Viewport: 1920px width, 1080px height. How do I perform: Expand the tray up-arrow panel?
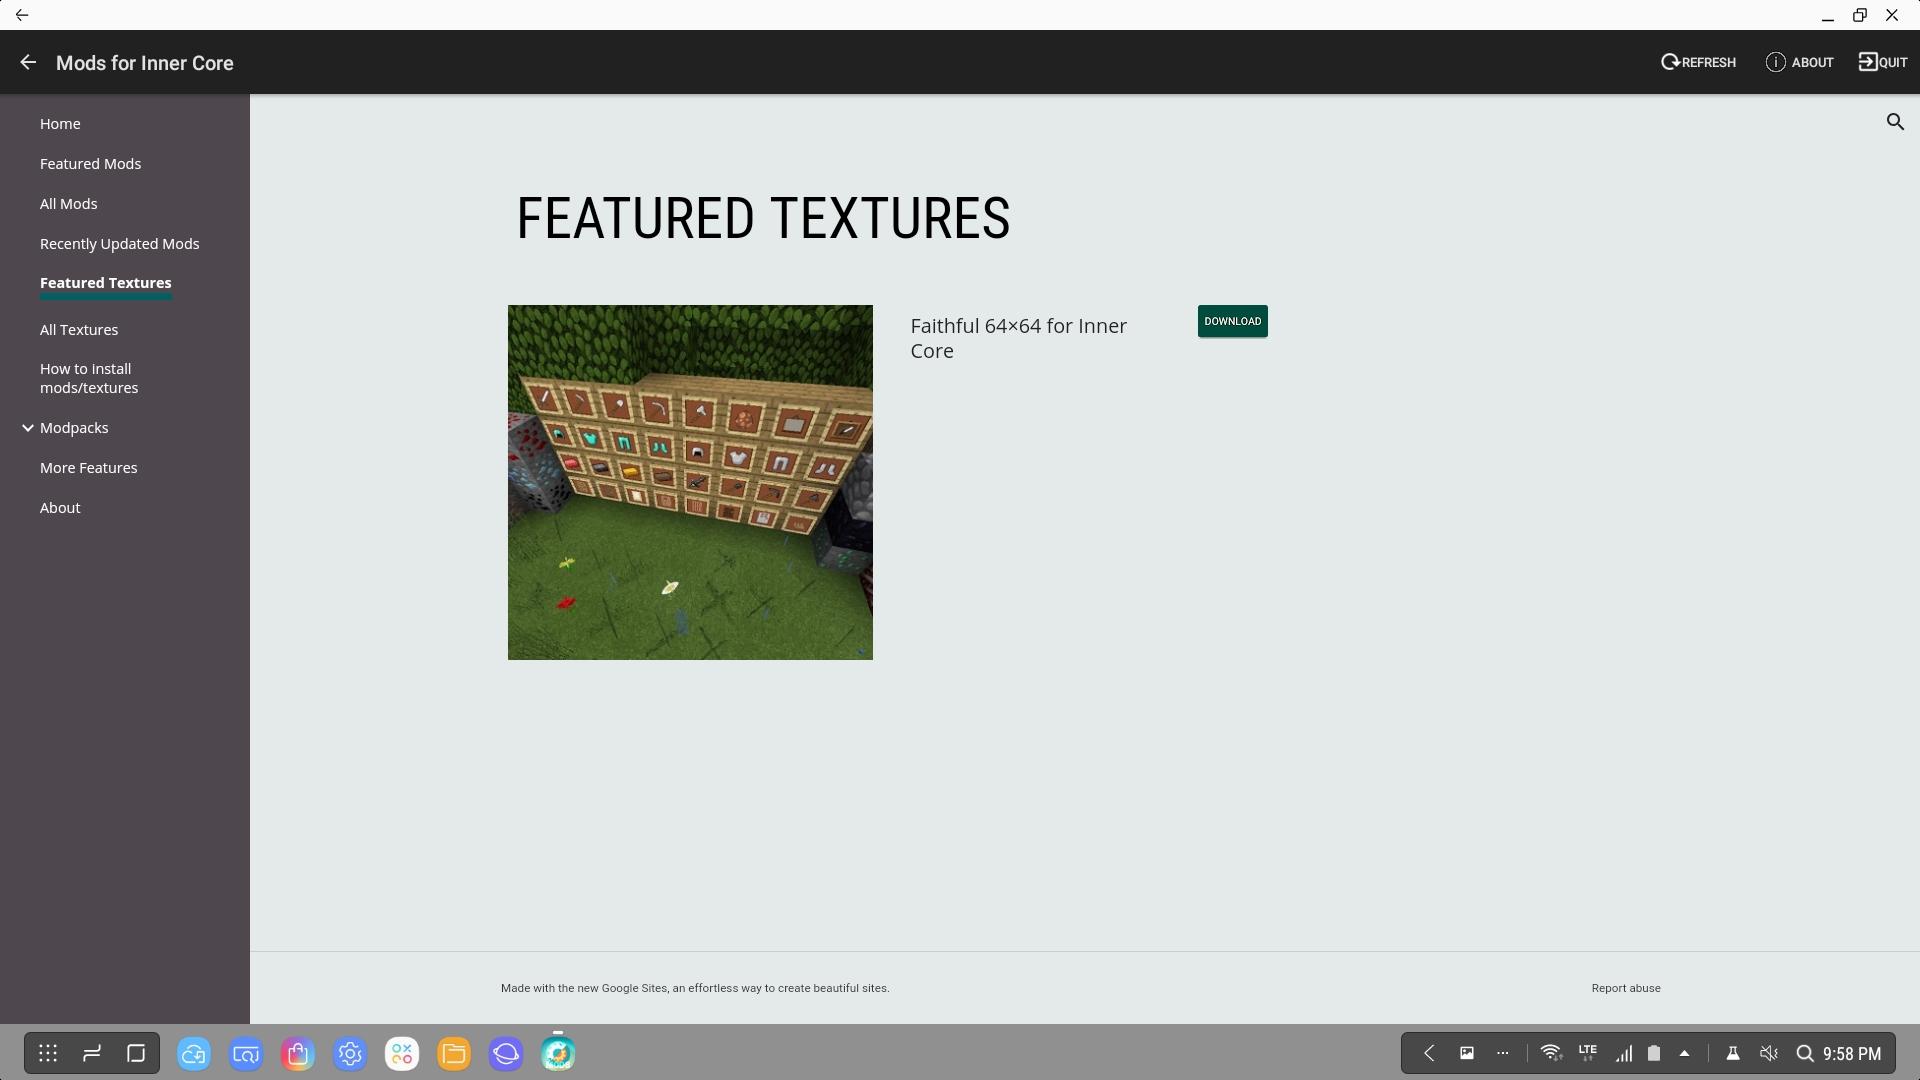tap(1684, 1053)
